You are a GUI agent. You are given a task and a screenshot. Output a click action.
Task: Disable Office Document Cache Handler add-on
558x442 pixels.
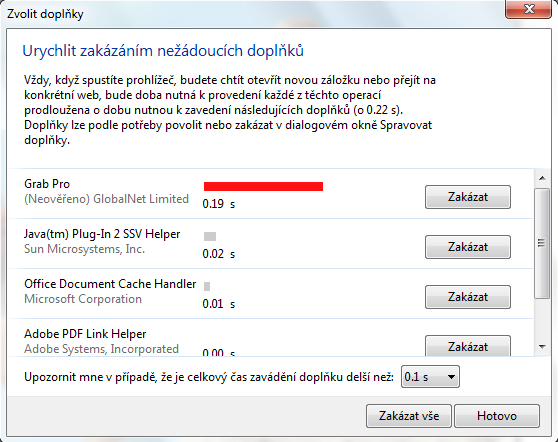coord(468,297)
